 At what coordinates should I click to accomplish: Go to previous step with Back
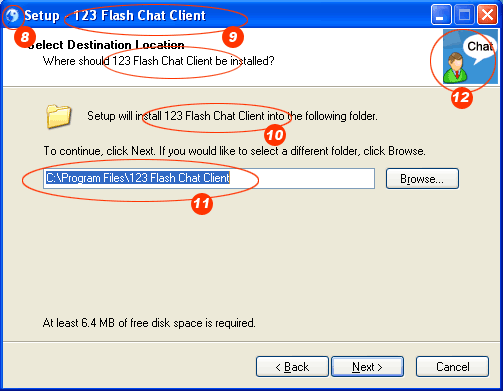tap(292, 367)
